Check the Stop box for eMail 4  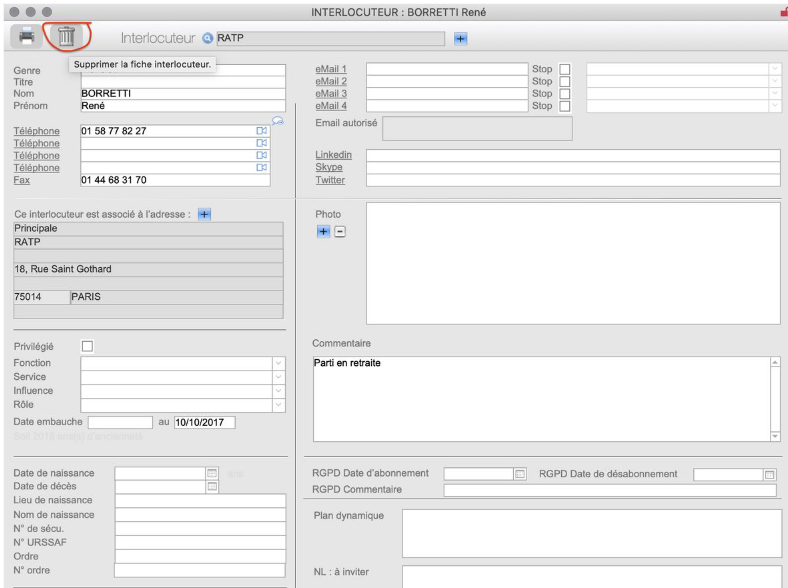565,106
